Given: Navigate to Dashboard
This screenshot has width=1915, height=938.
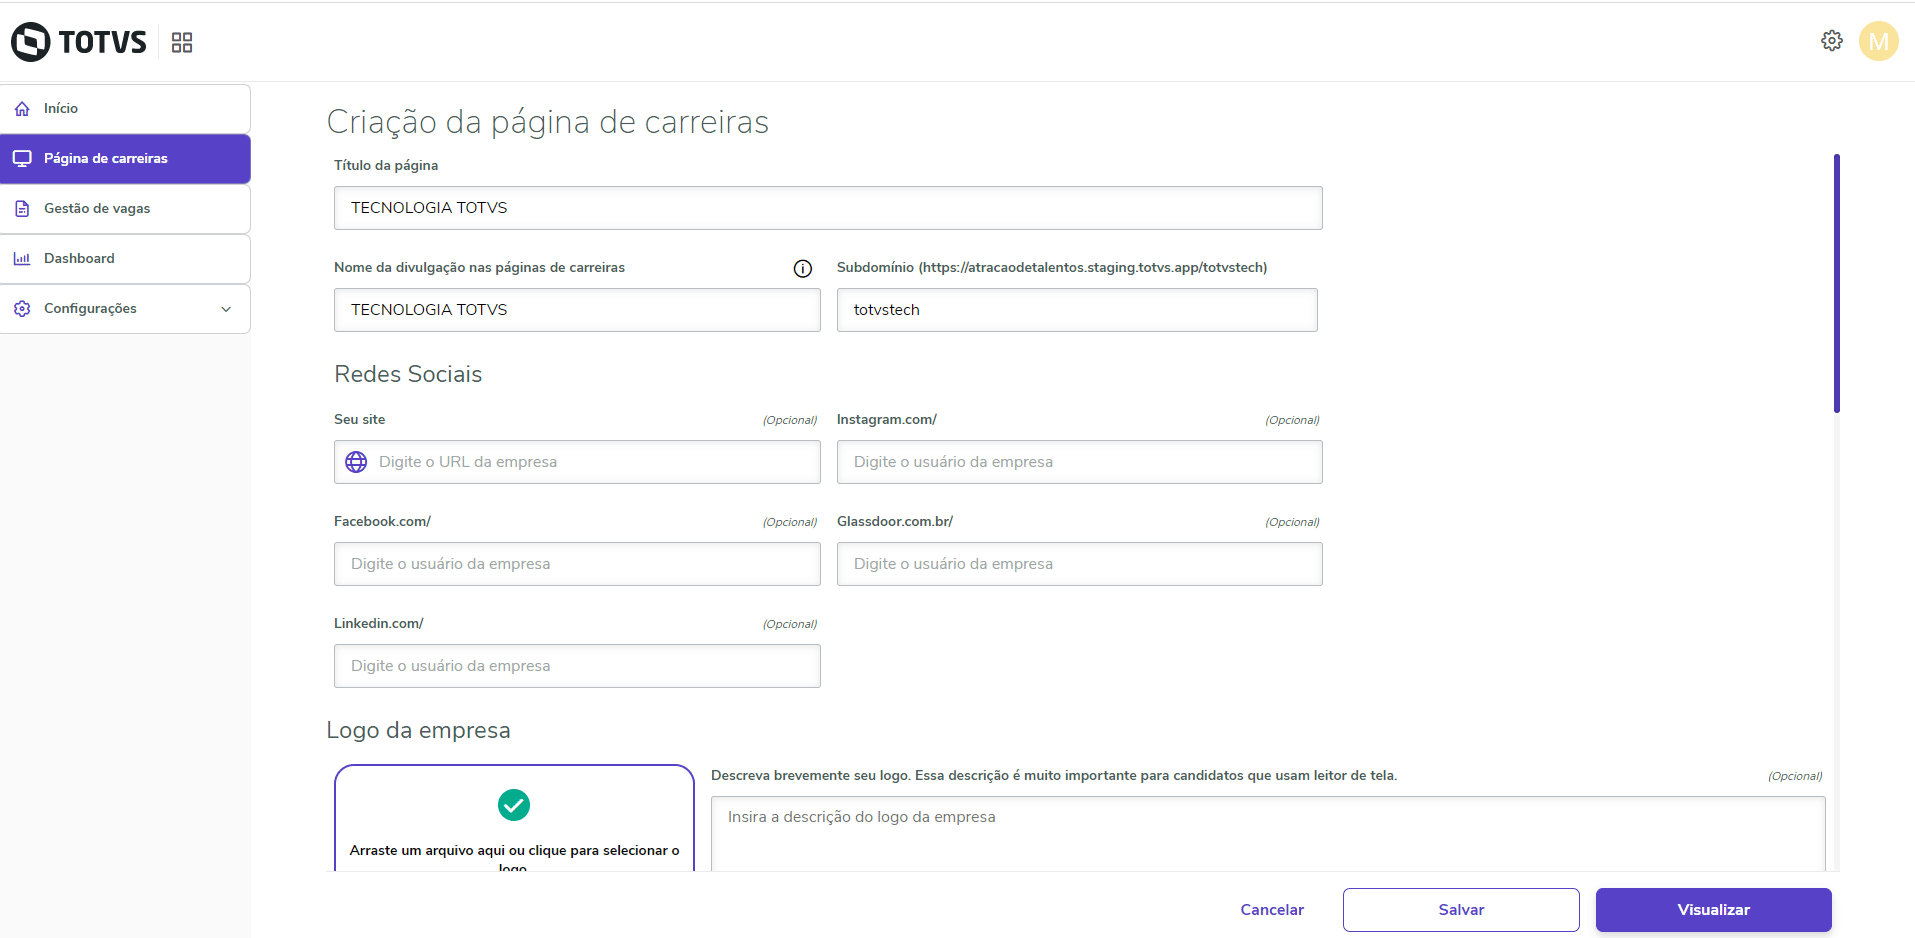Looking at the screenshot, I should (125, 259).
